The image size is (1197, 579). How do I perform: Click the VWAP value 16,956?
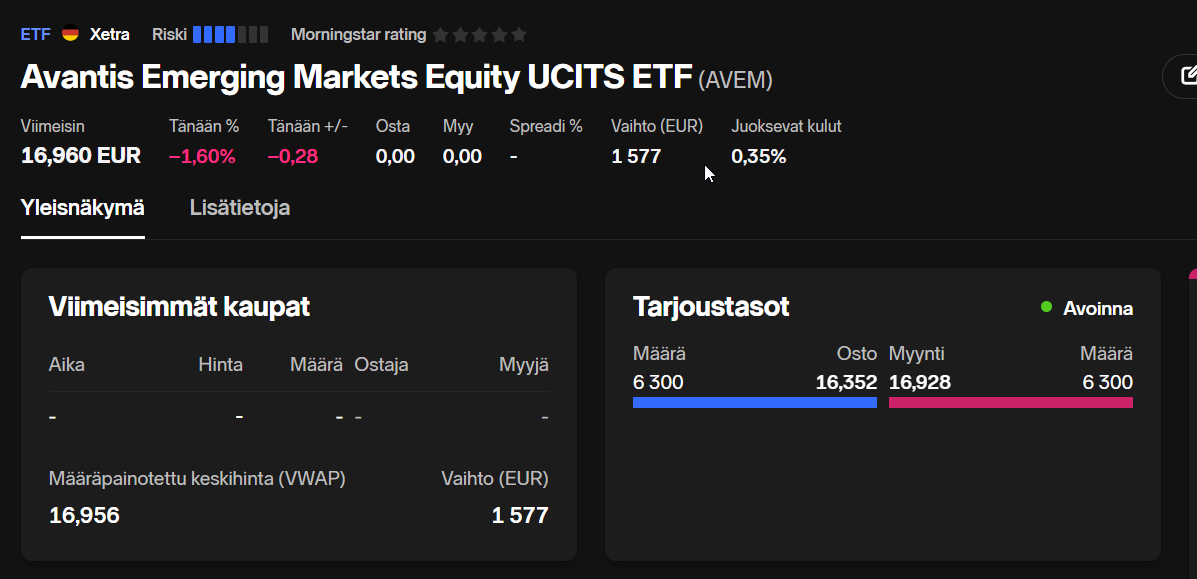84,515
